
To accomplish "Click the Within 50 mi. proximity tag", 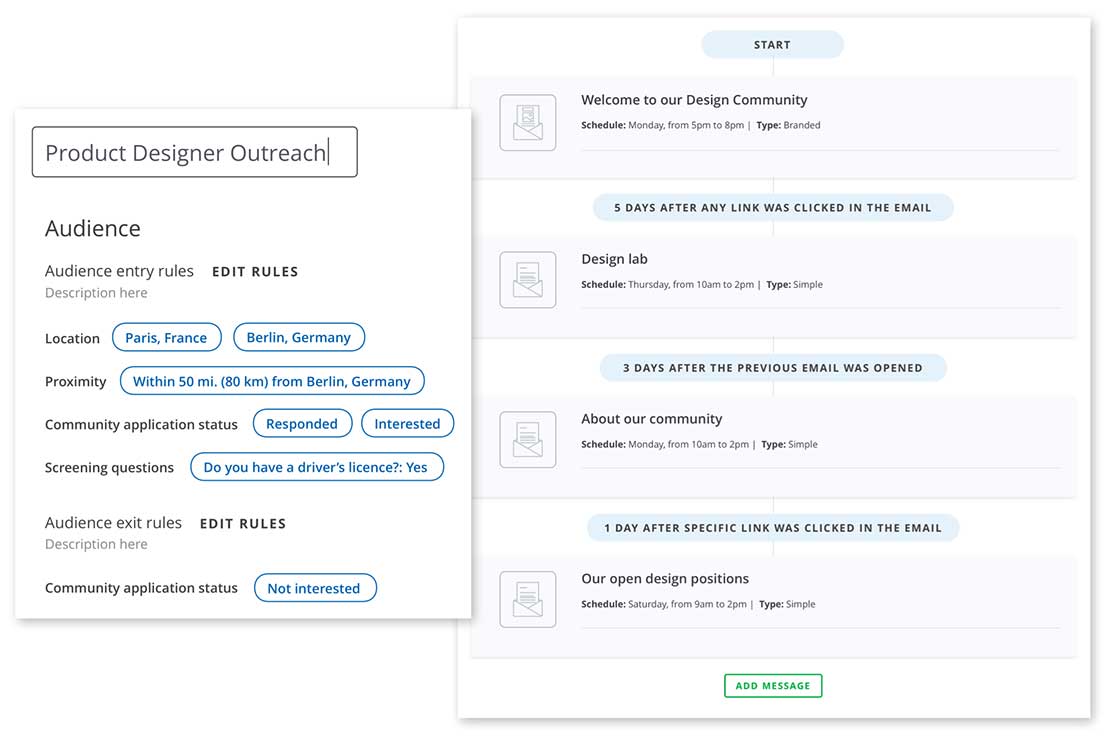I will pyautogui.click(x=271, y=381).
